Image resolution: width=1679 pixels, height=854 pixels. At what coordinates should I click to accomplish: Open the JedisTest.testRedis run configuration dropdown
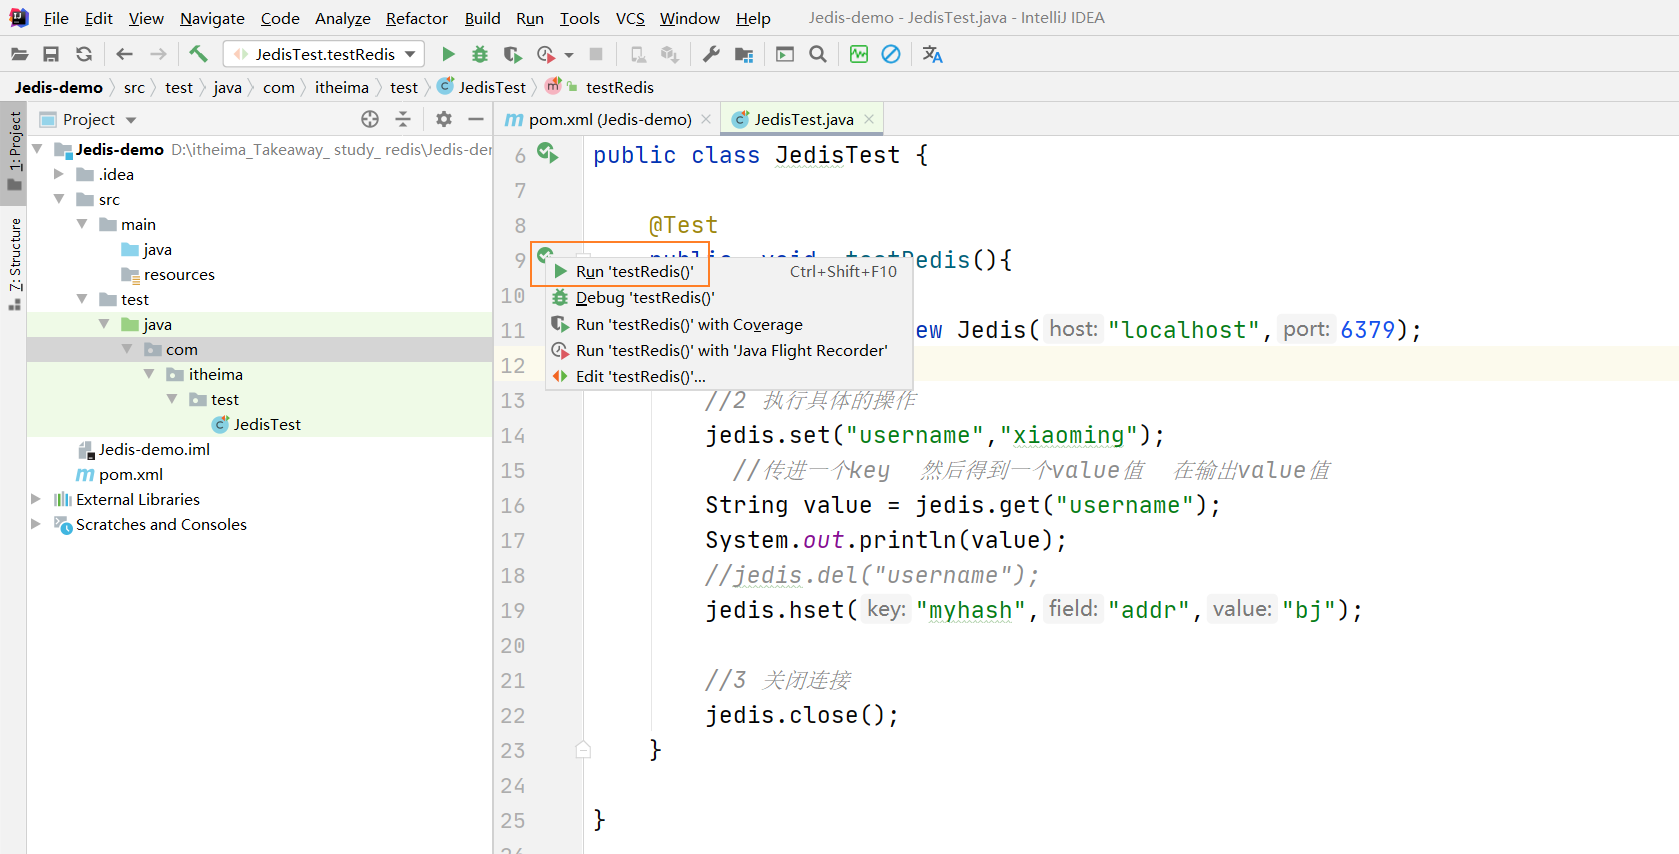point(324,54)
